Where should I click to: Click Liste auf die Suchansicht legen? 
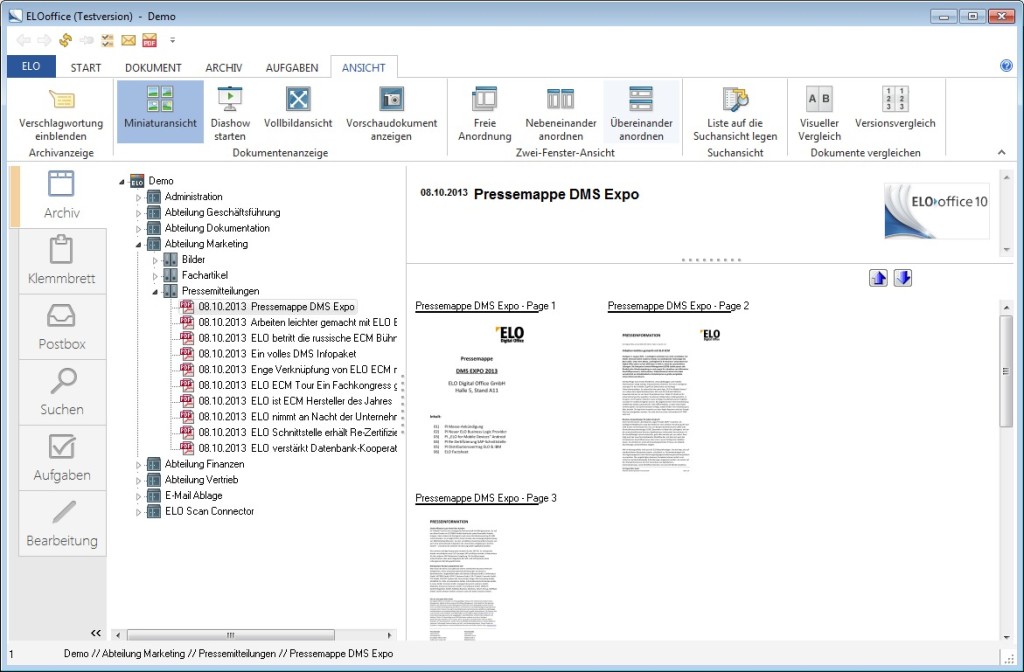[x=735, y=100]
